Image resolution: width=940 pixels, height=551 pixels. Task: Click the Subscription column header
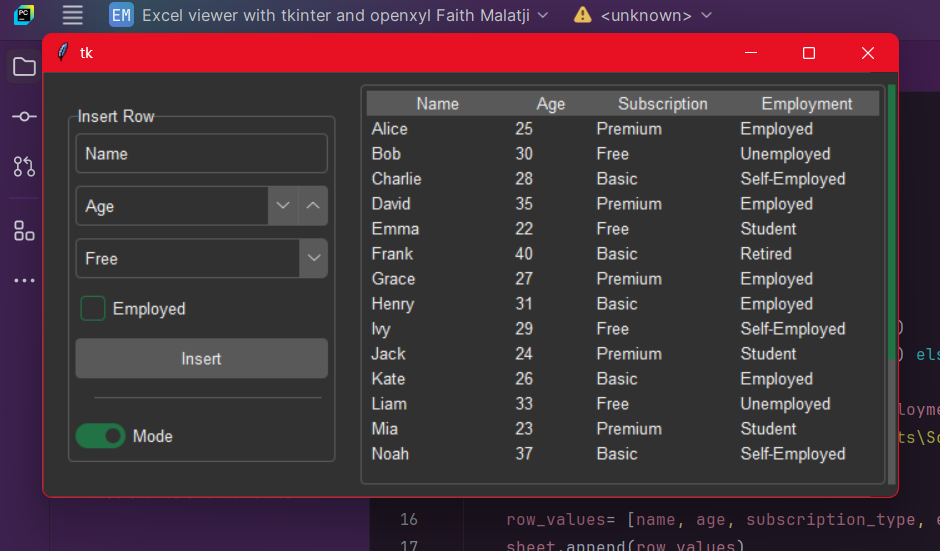point(662,104)
